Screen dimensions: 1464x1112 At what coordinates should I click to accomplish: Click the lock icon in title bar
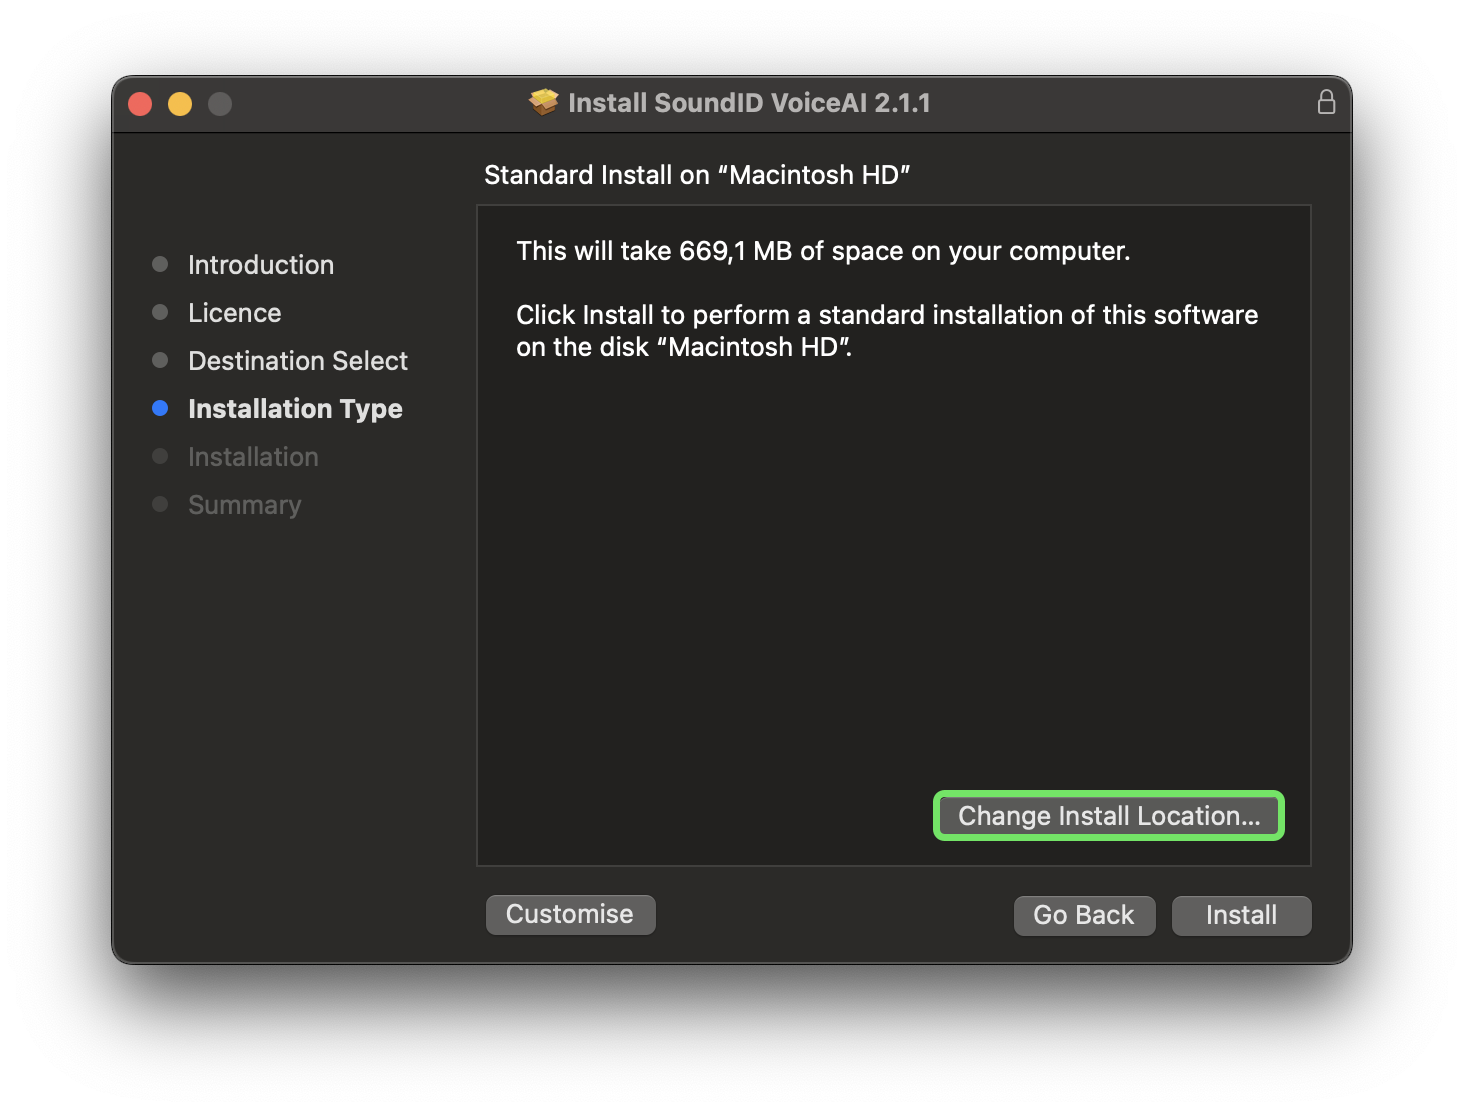tap(1326, 102)
